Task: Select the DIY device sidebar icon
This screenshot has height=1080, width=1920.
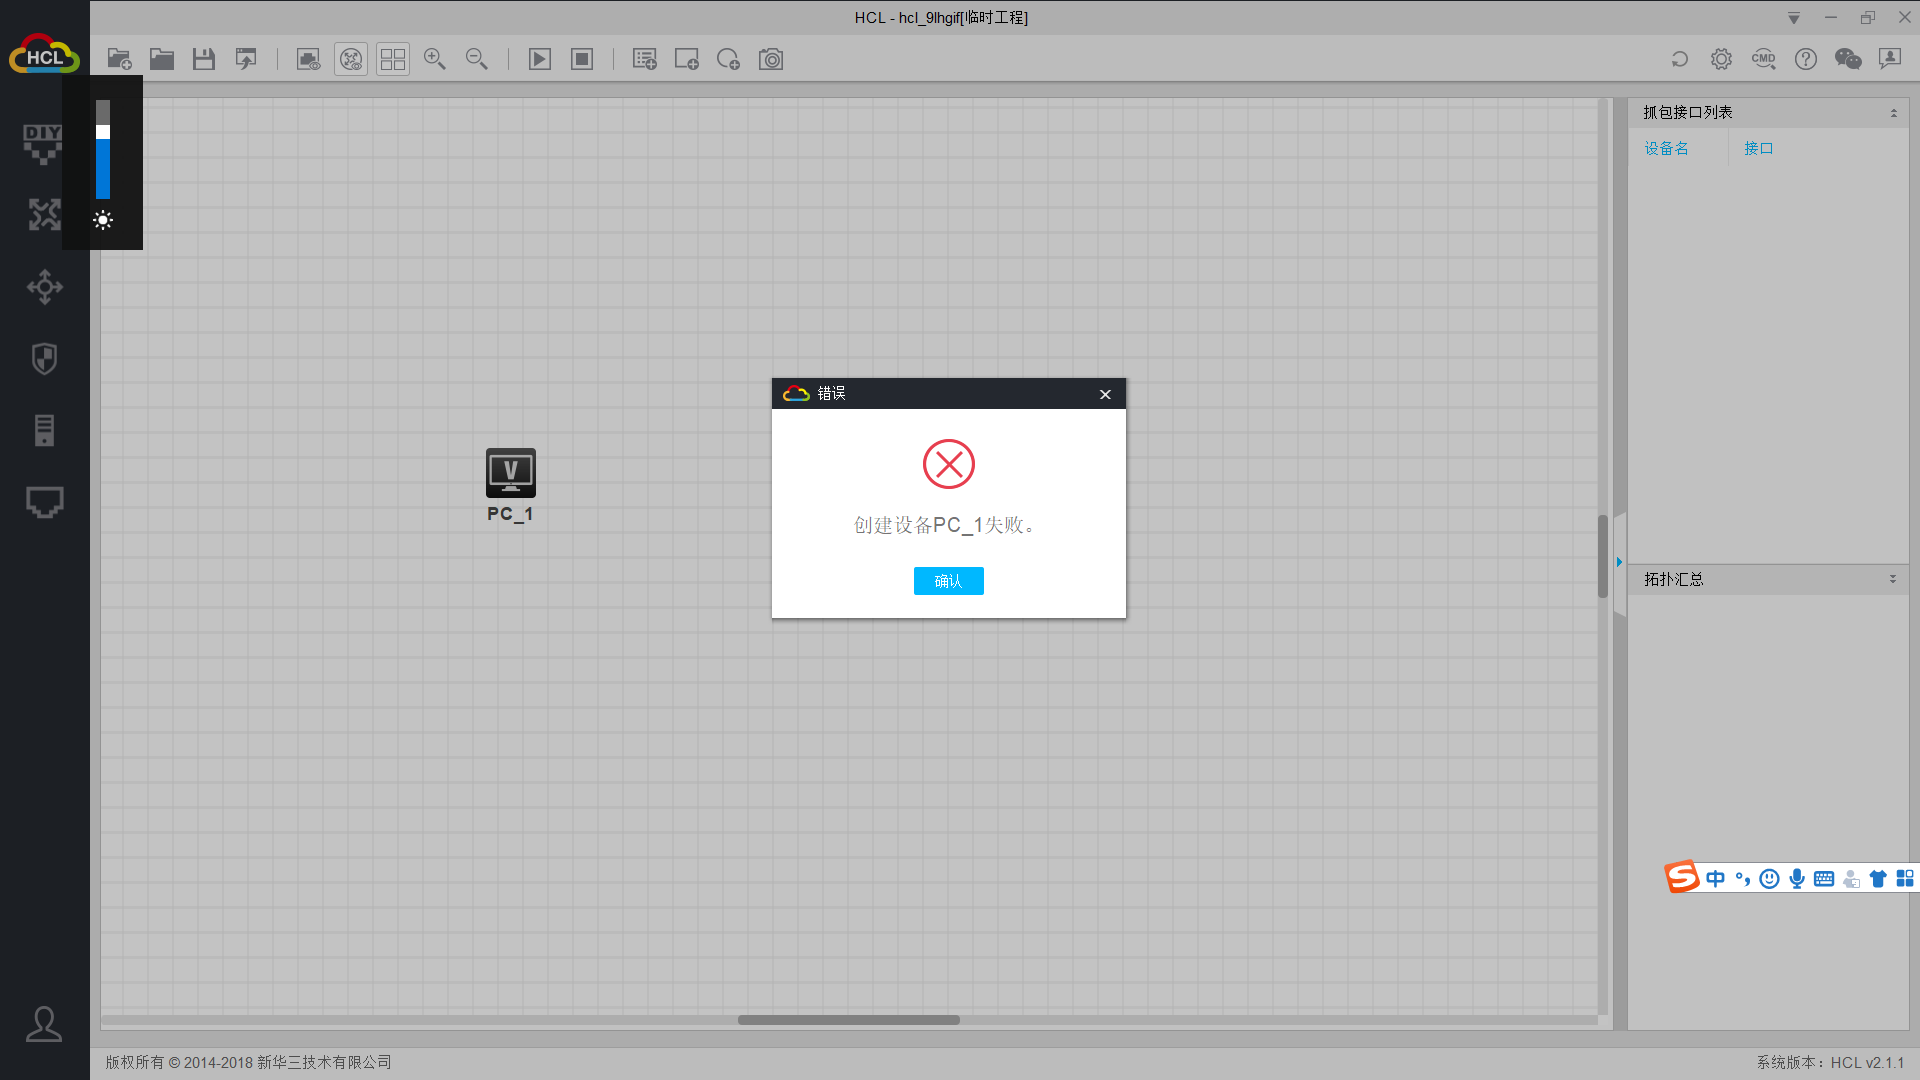Action: (43, 143)
